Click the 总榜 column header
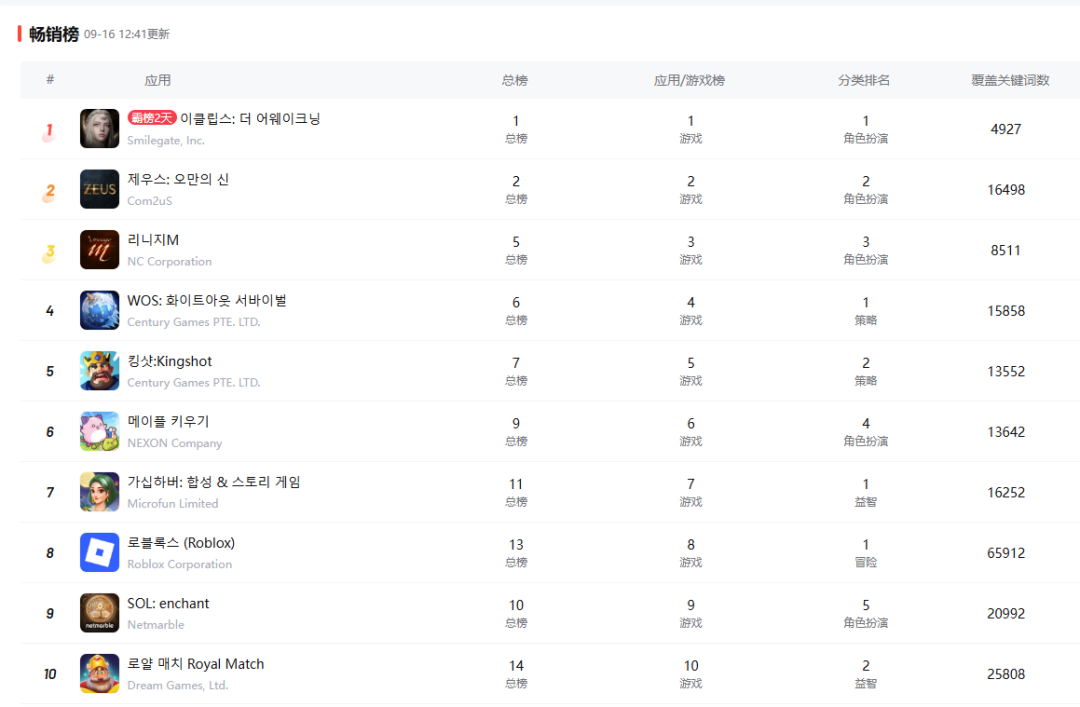Viewport: 1080px width, 707px height. pos(515,81)
